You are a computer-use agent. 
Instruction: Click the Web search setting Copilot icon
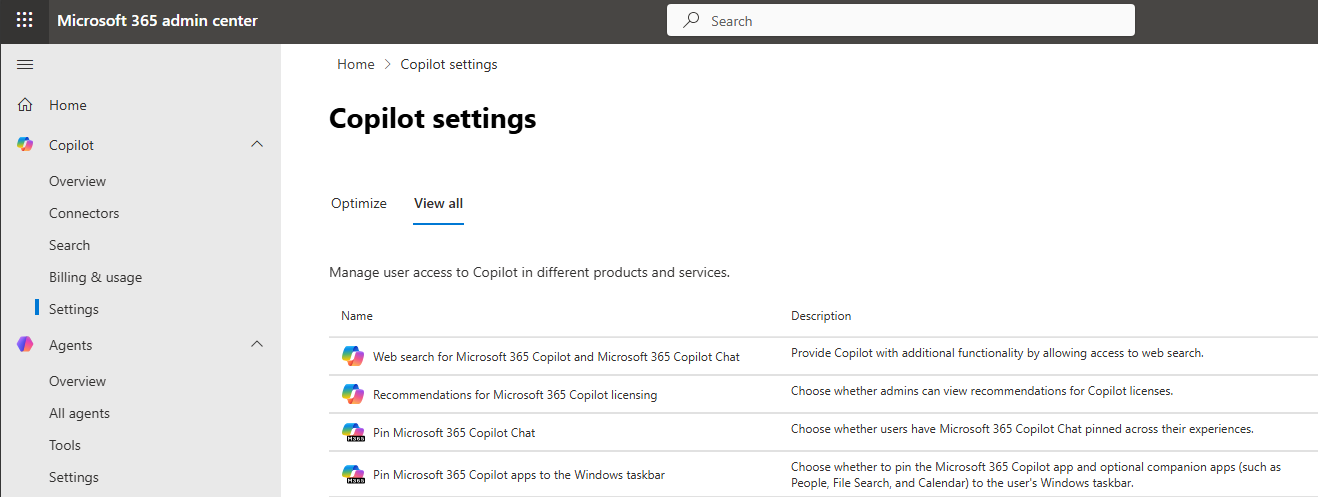tap(353, 356)
